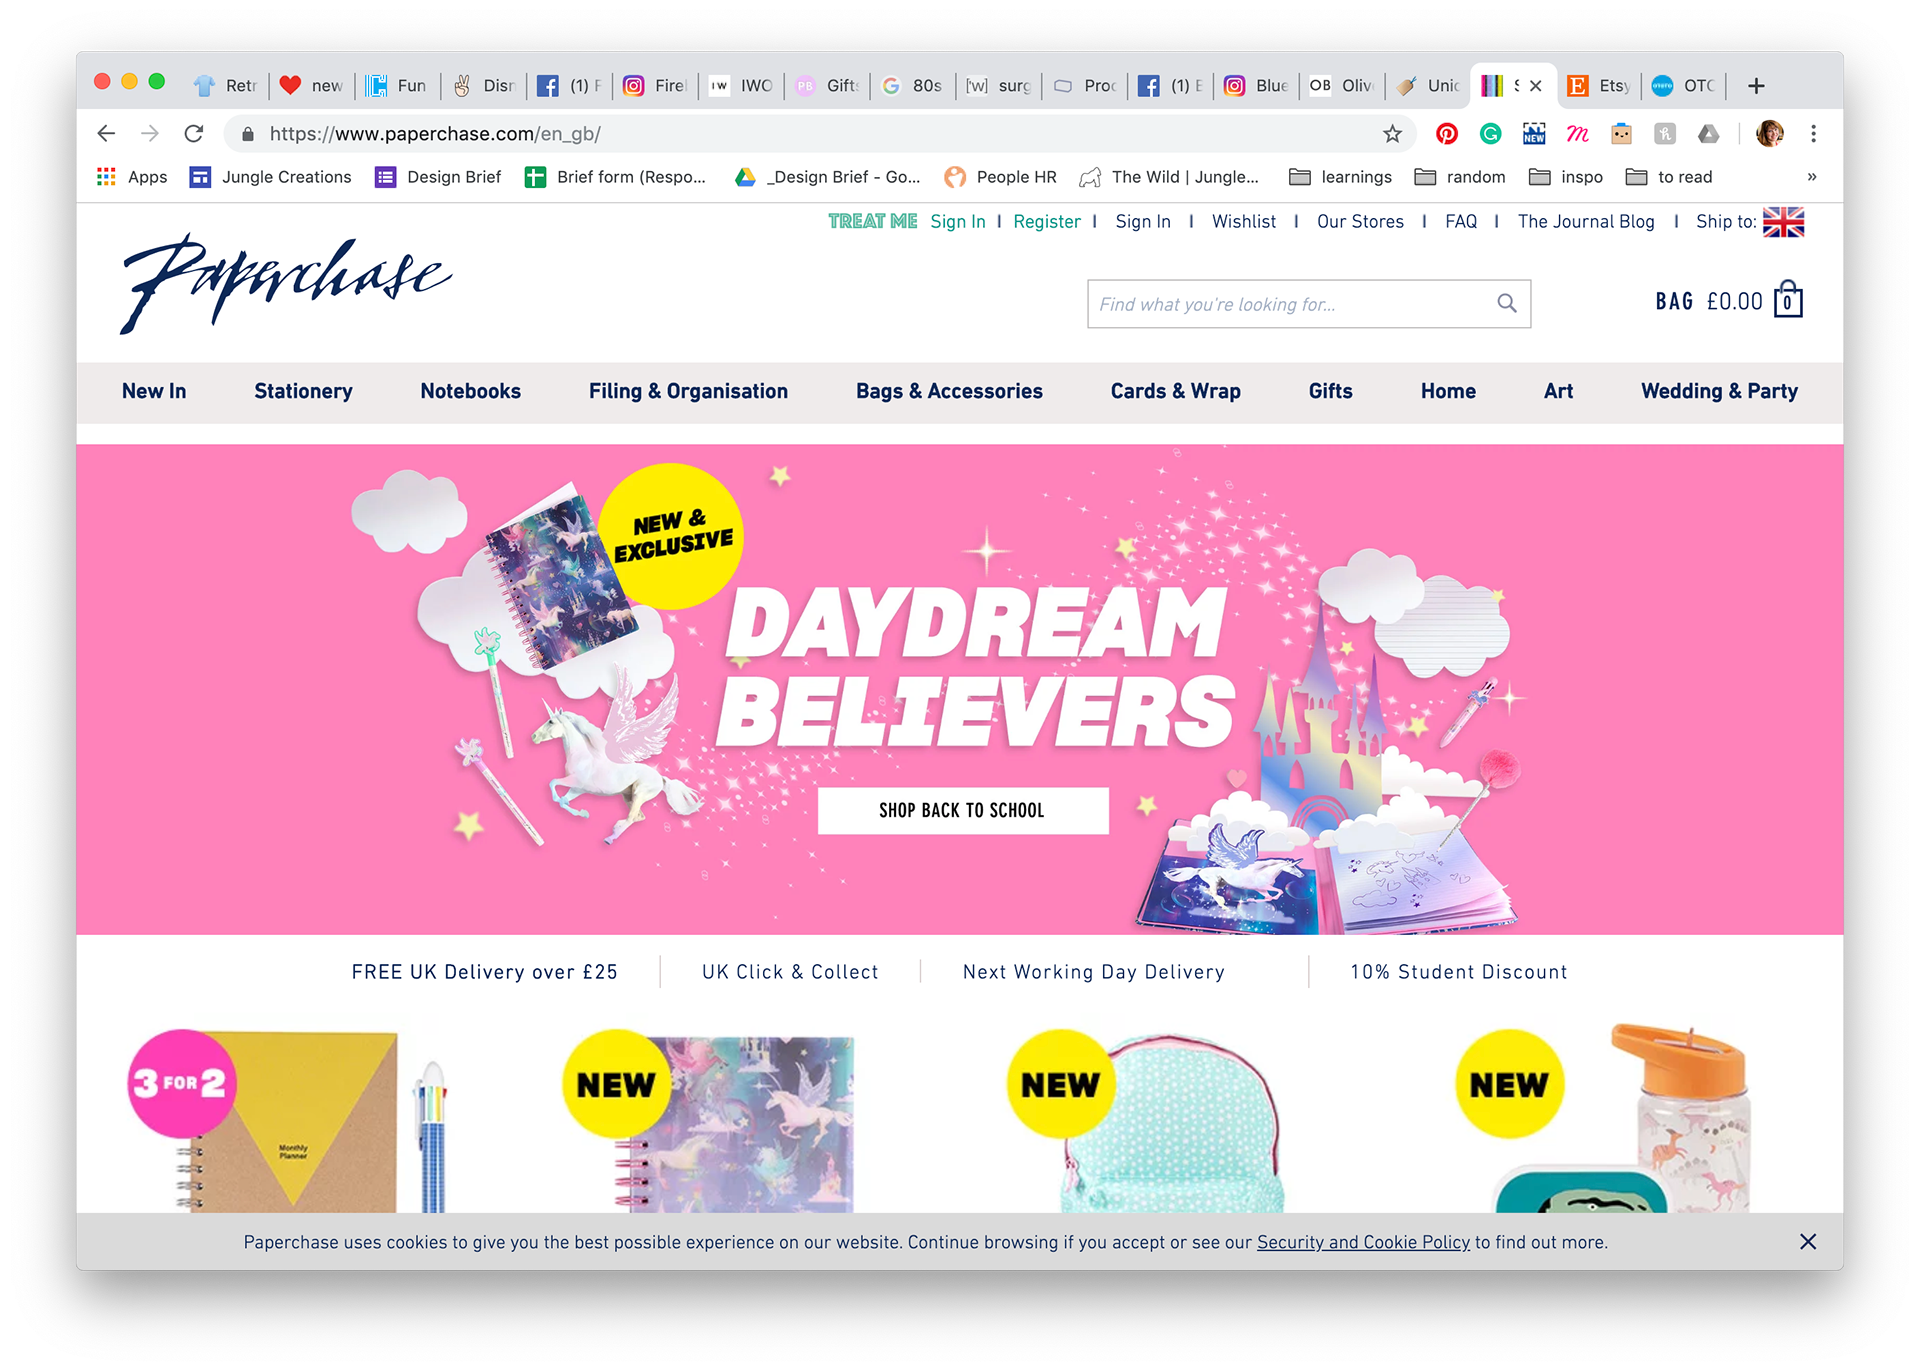Click the Google Drive extension icon

click(x=1709, y=134)
